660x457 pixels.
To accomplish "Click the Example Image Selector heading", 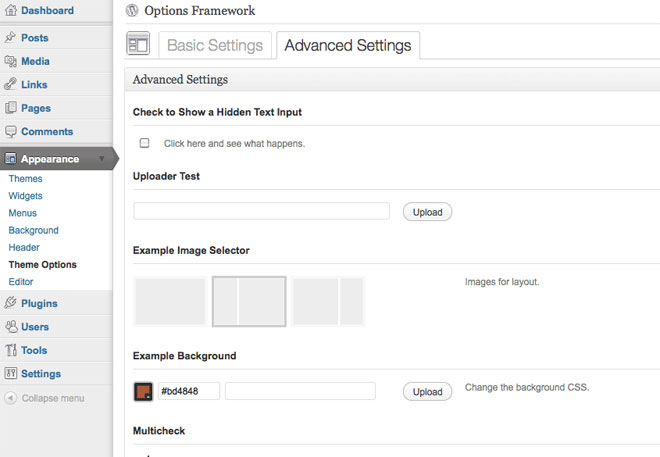I will [191, 250].
